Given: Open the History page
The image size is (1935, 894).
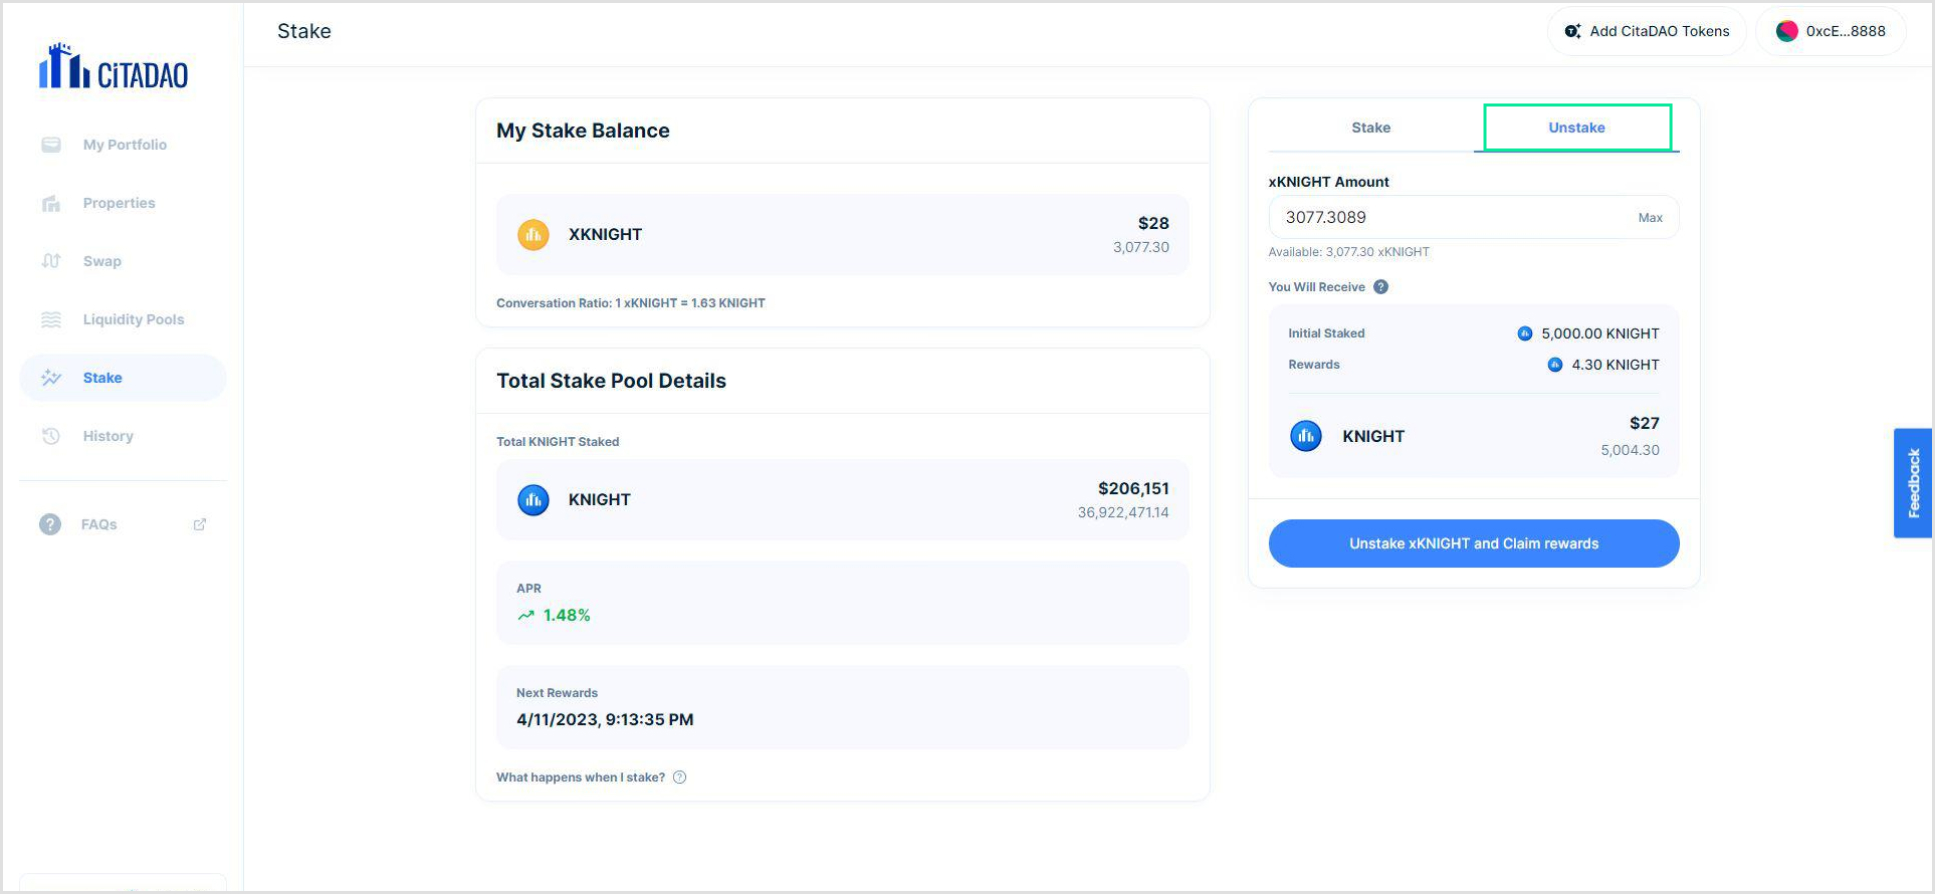Looking at the screenshot, I should click(x=123, y=436).
